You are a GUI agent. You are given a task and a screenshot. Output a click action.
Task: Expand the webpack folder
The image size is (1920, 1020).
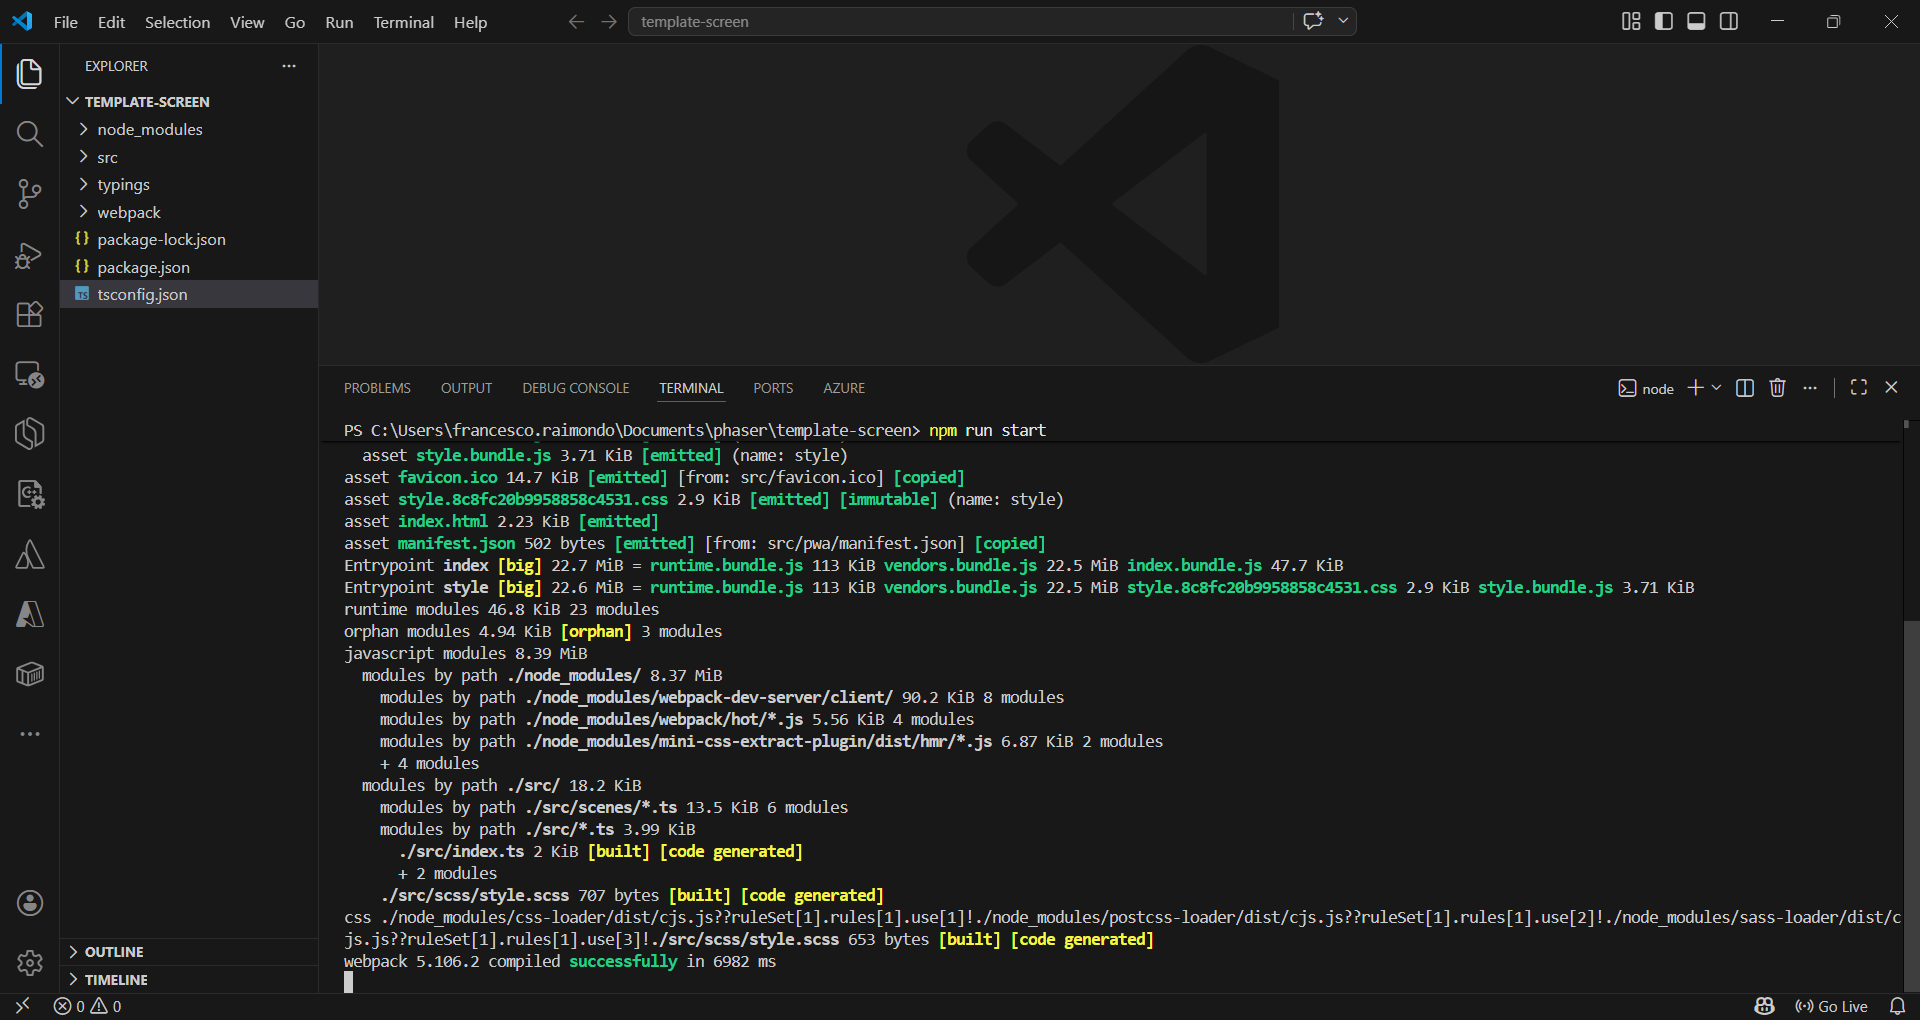coord(189,212)
